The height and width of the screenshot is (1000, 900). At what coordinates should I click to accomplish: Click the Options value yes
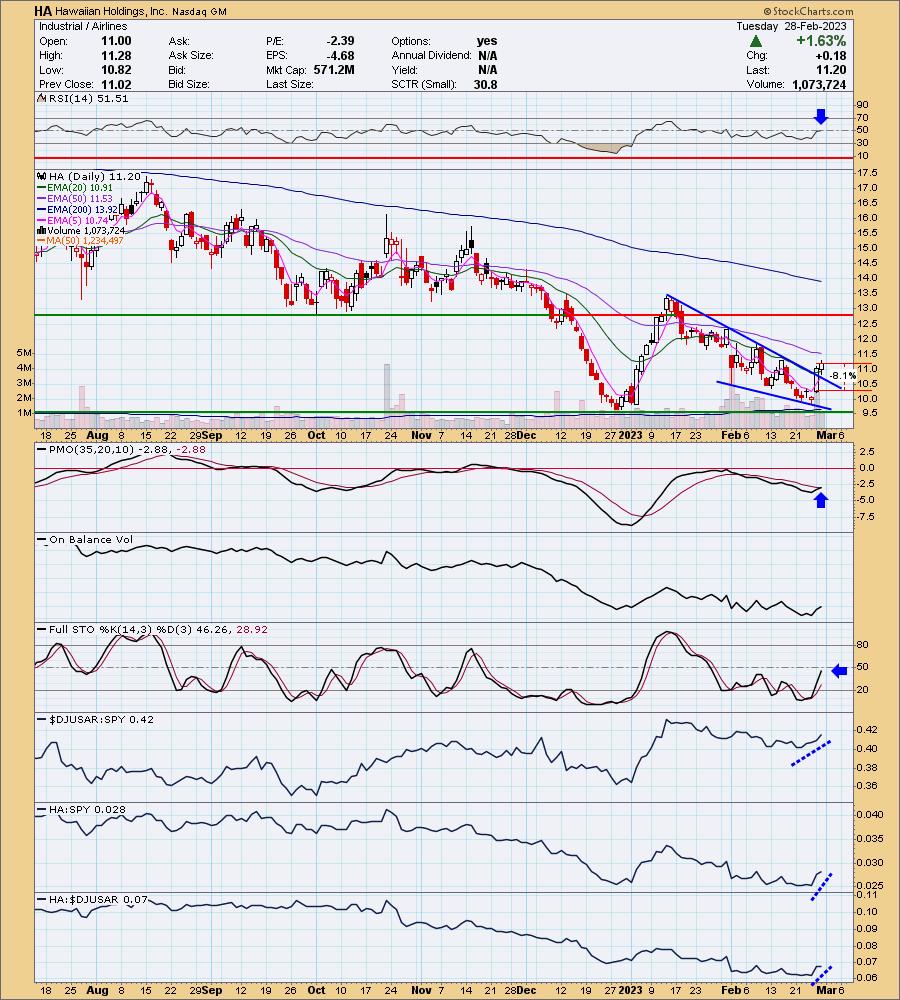(x=487, y=41)
